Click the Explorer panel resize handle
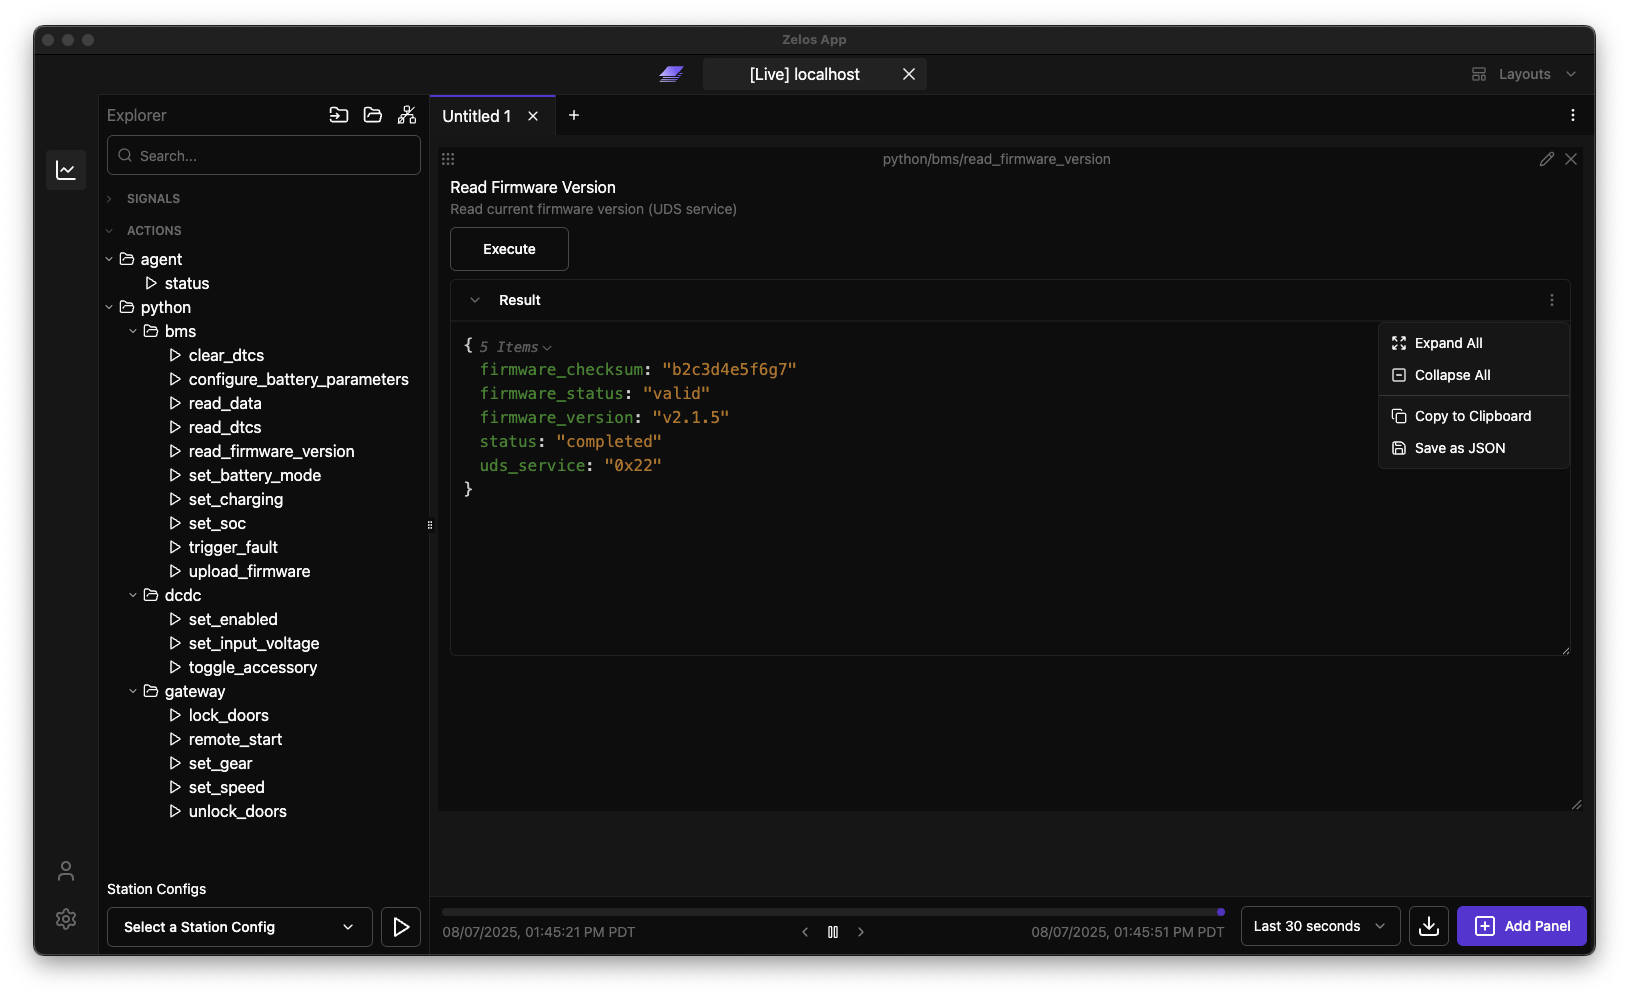 [430, 525]
